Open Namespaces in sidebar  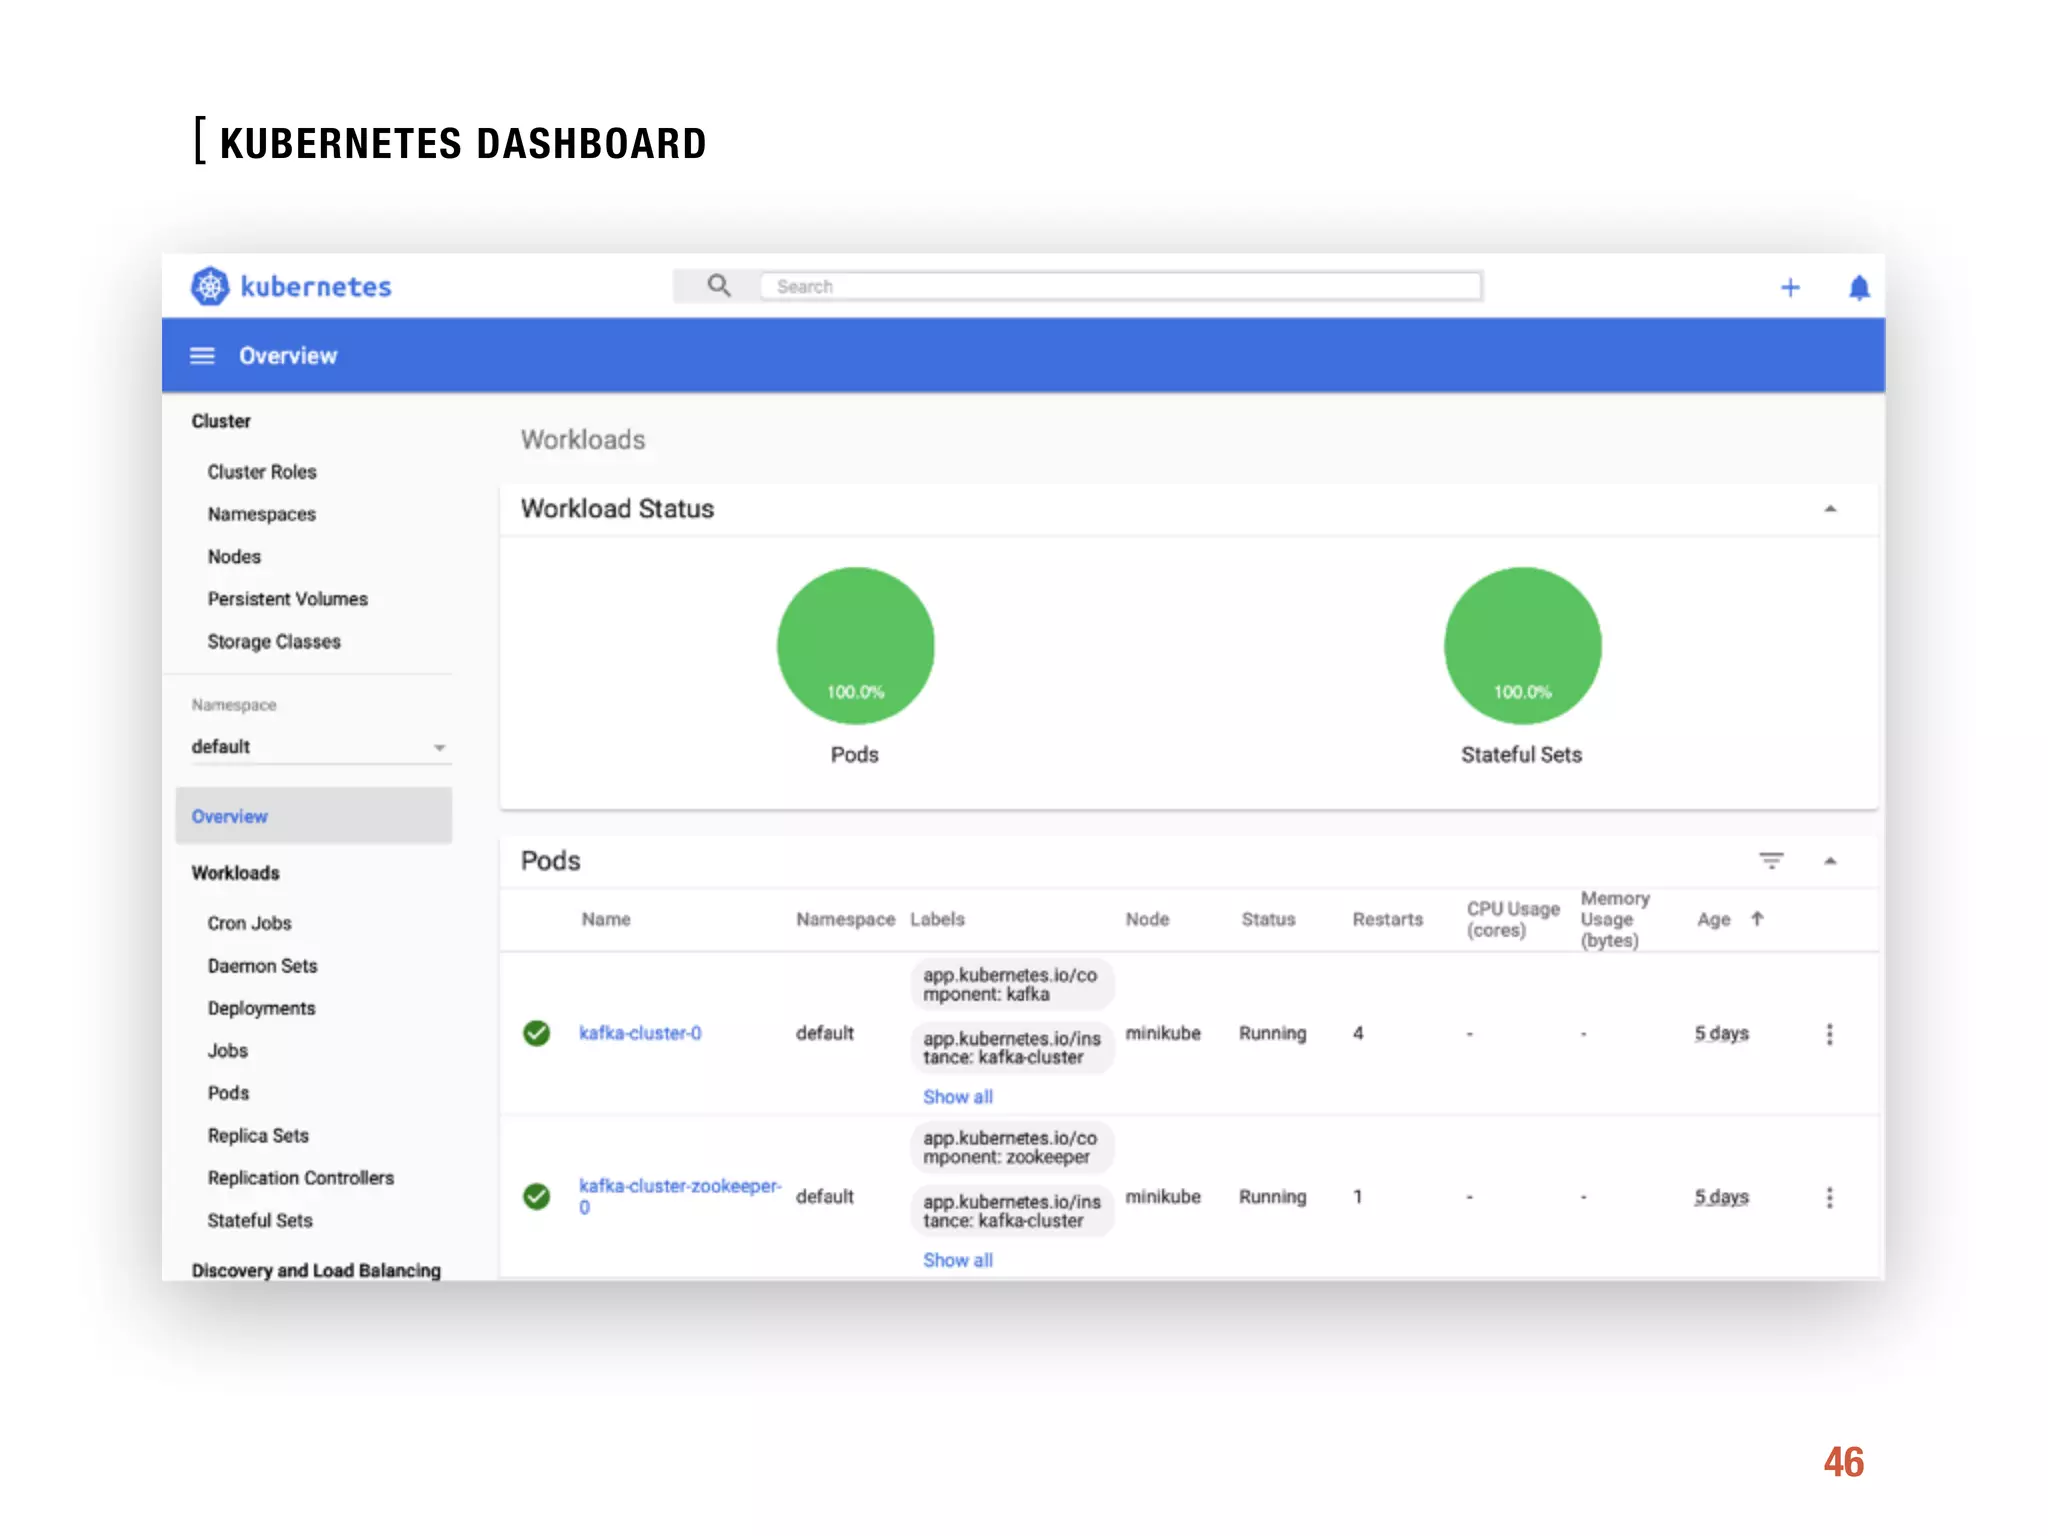pyautogui.click(x=262, y=514)
